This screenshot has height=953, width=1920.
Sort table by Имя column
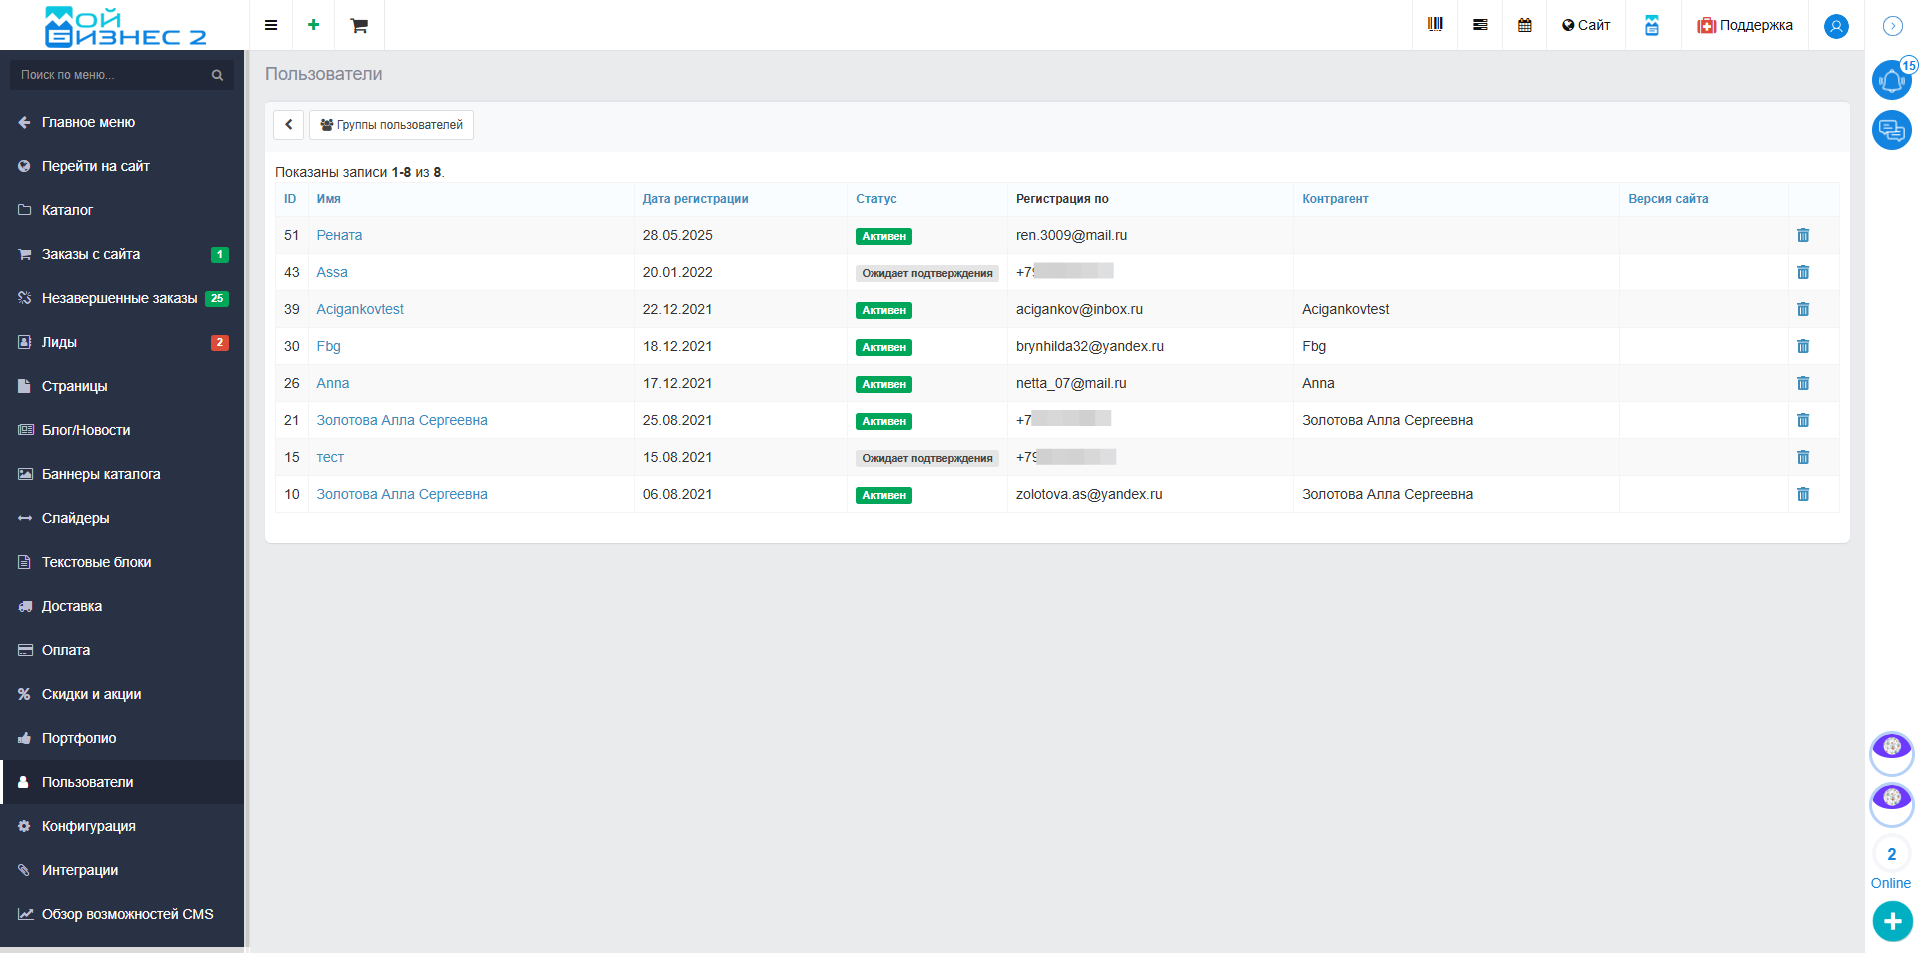coord(328,199)
